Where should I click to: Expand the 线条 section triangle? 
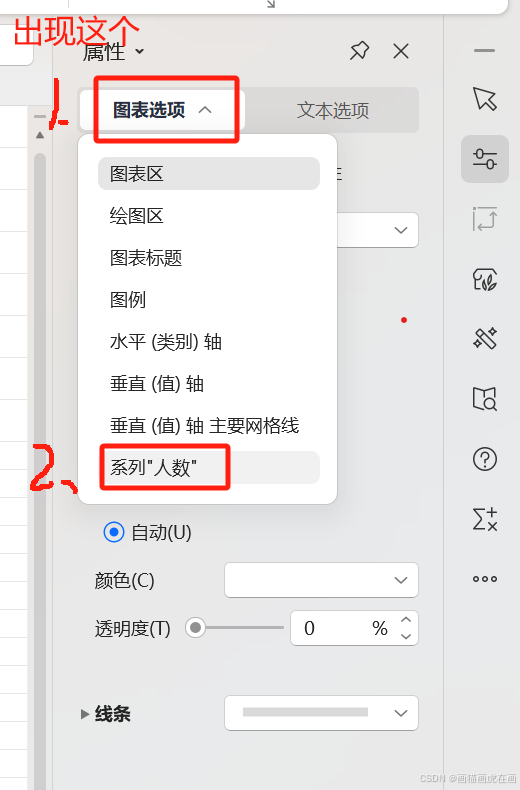coord(85,713)
